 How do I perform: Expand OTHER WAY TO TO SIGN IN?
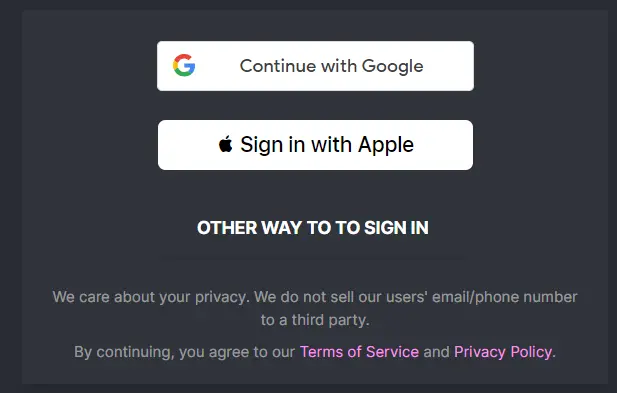tap(313, 228)
